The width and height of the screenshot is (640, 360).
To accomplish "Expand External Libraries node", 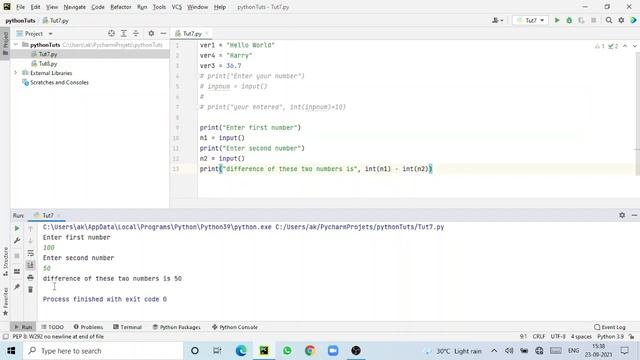I will 16,73.
